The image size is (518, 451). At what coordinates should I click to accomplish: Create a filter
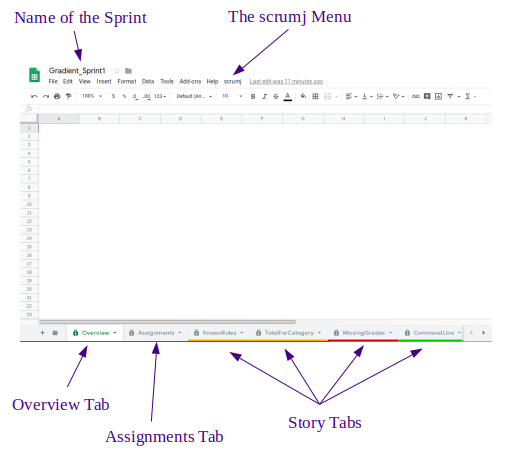450,96
